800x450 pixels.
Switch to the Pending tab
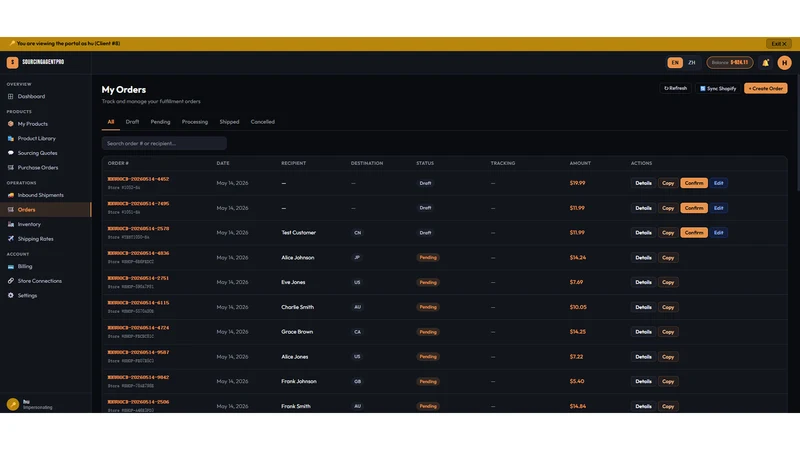coord(160,122)
